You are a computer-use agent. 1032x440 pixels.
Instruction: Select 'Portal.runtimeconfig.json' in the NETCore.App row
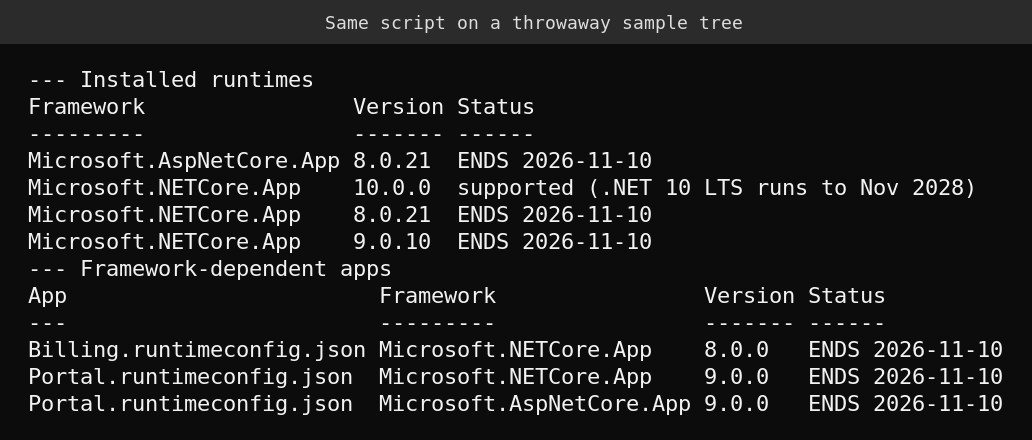pos(191,377)
